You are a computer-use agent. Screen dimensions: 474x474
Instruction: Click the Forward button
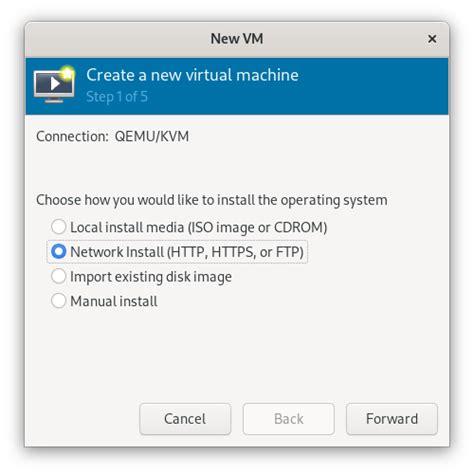pyautogui.click(x=392, y=419)
